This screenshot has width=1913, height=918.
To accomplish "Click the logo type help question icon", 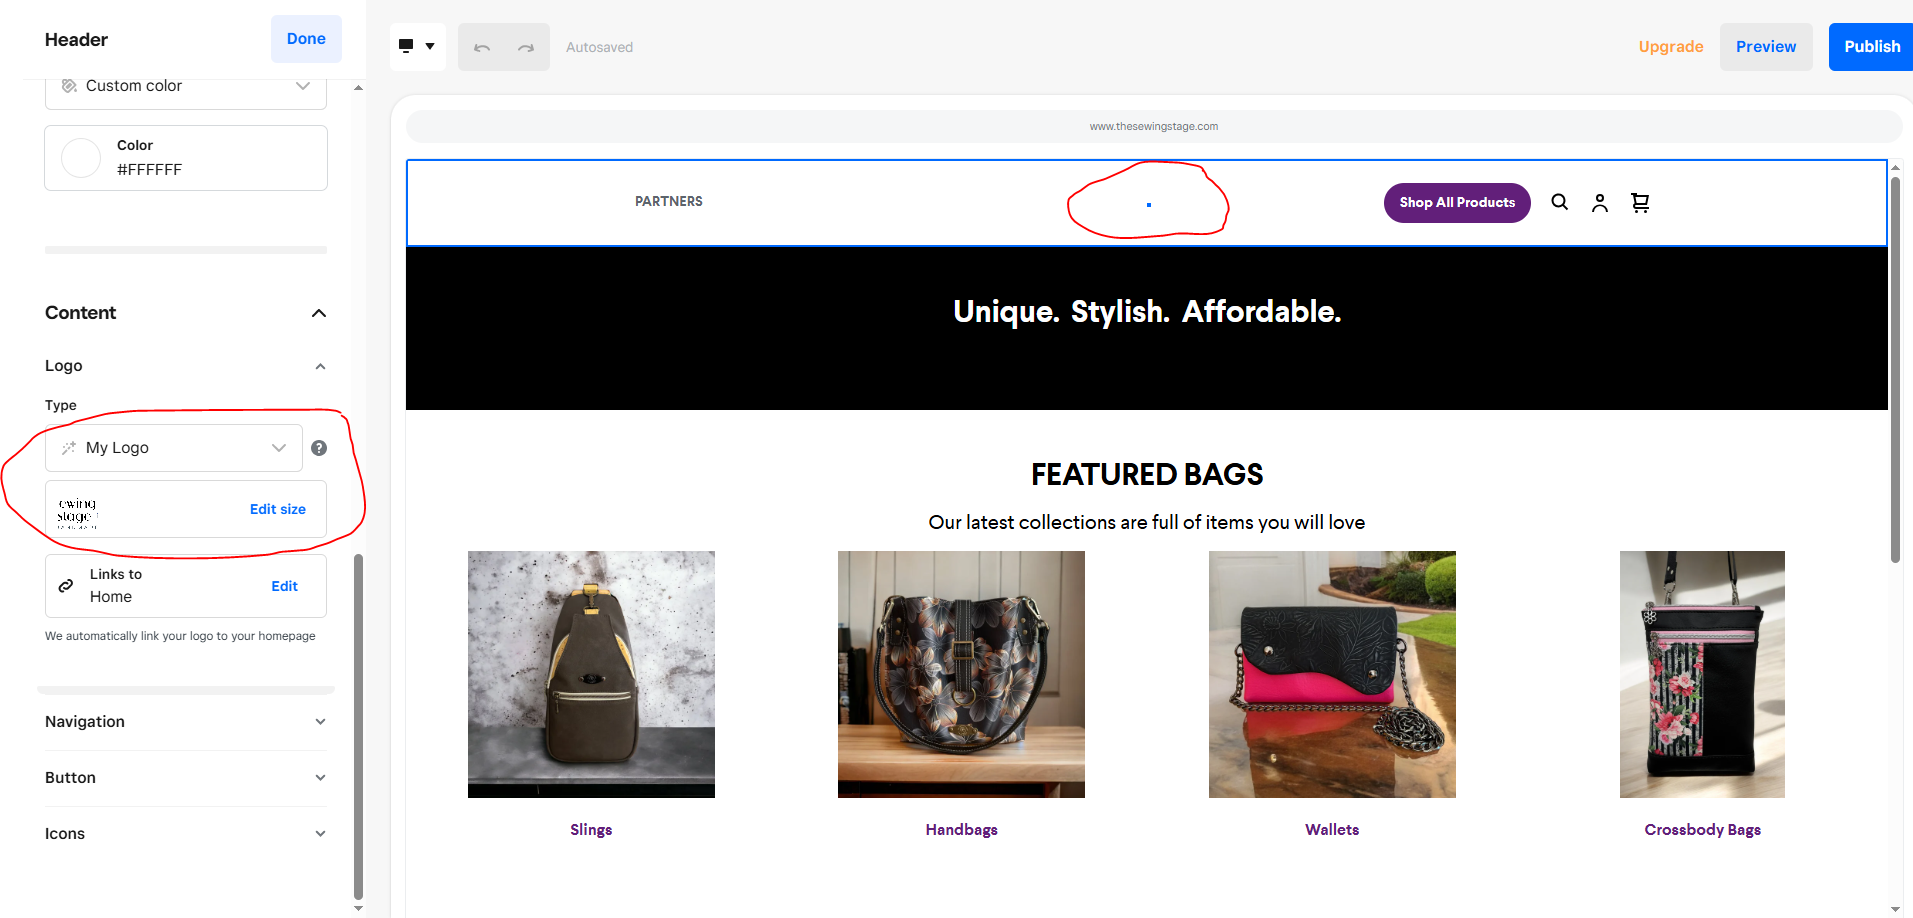I will [x=319, y=448].
